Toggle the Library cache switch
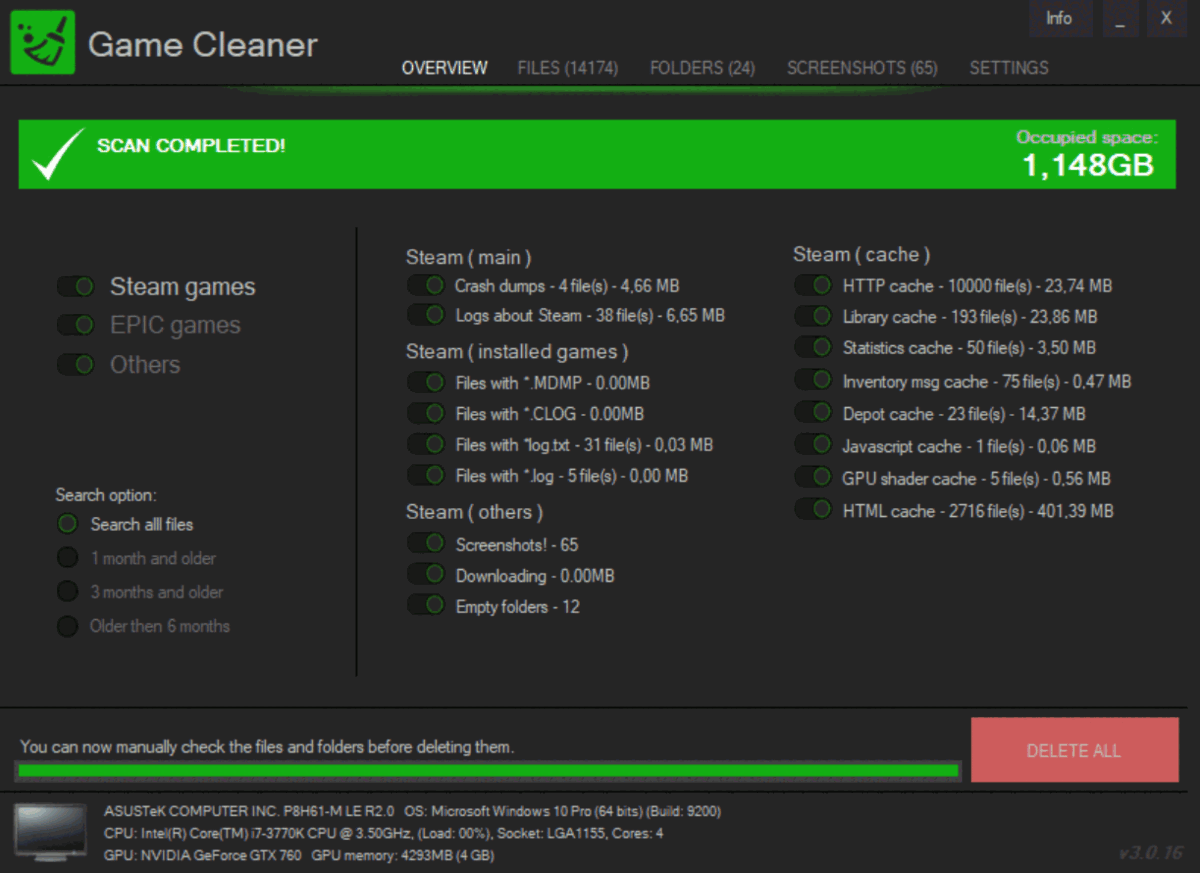 pos(814,316)
